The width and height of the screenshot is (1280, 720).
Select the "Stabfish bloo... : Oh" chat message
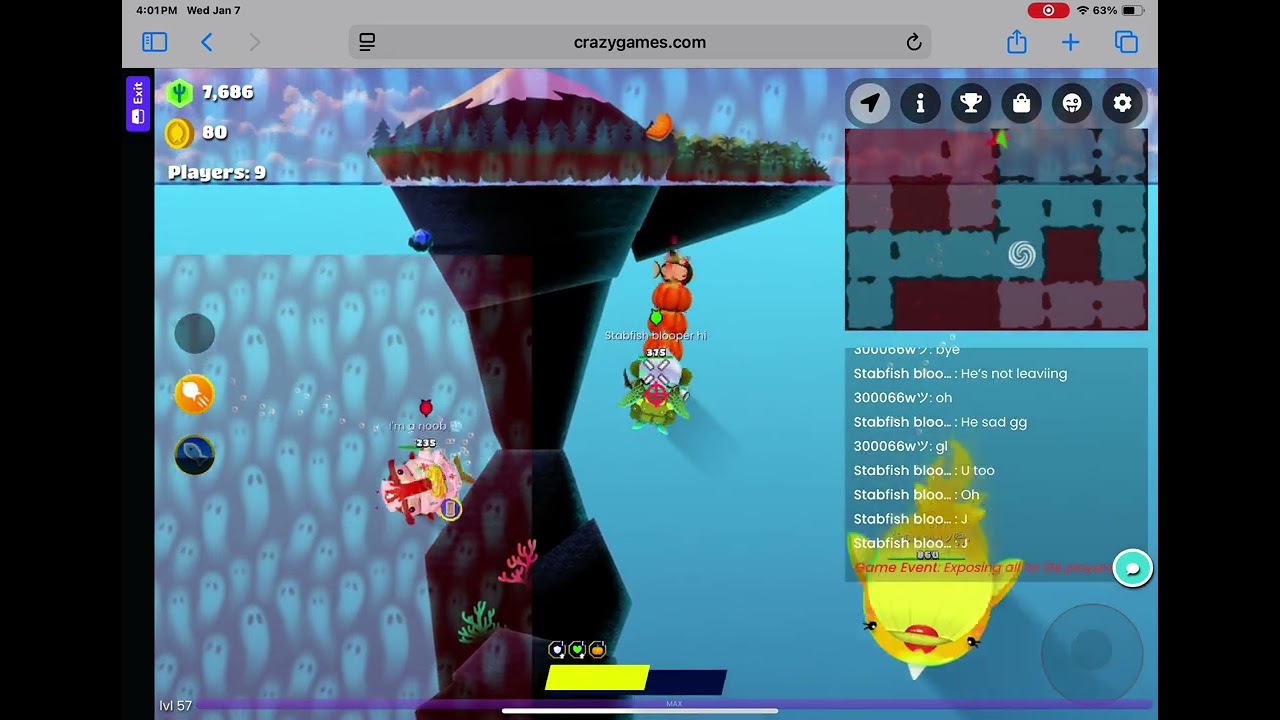point(916,495)
